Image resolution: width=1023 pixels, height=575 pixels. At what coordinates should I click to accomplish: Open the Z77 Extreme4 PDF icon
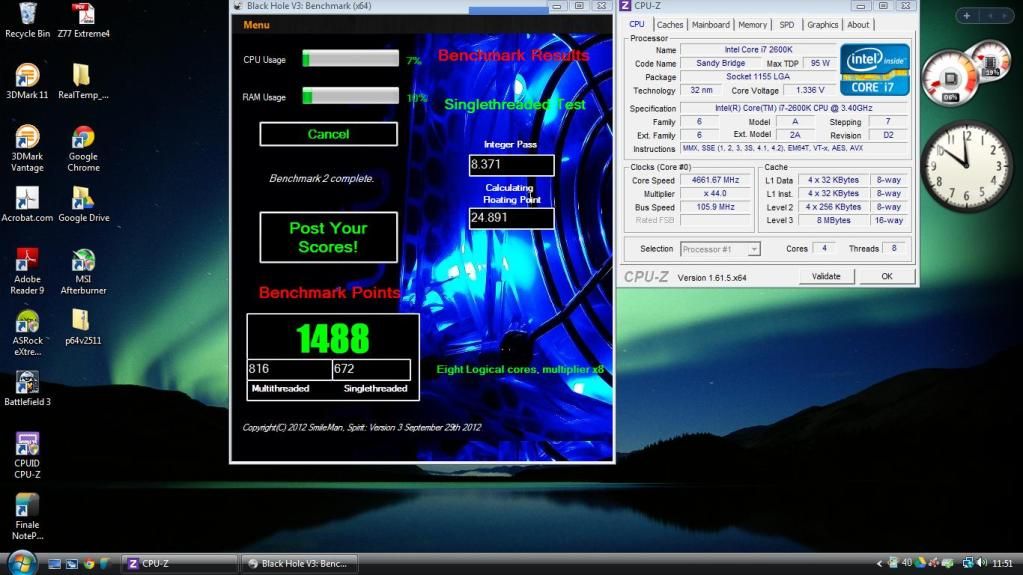pyautogui.click(x=84, y=20)
